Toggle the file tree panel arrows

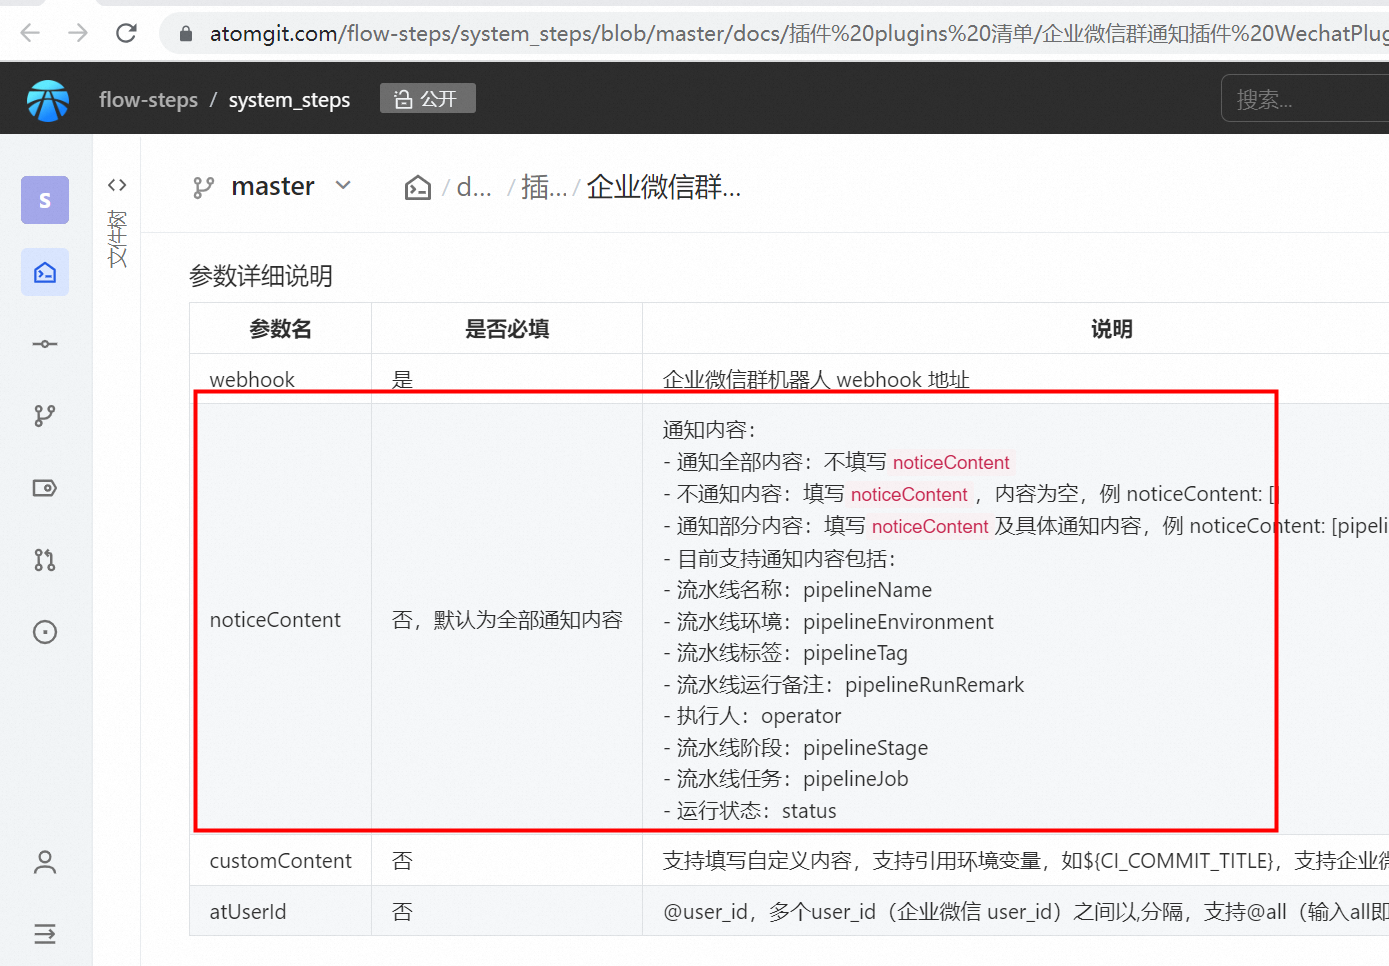point(117,185)
